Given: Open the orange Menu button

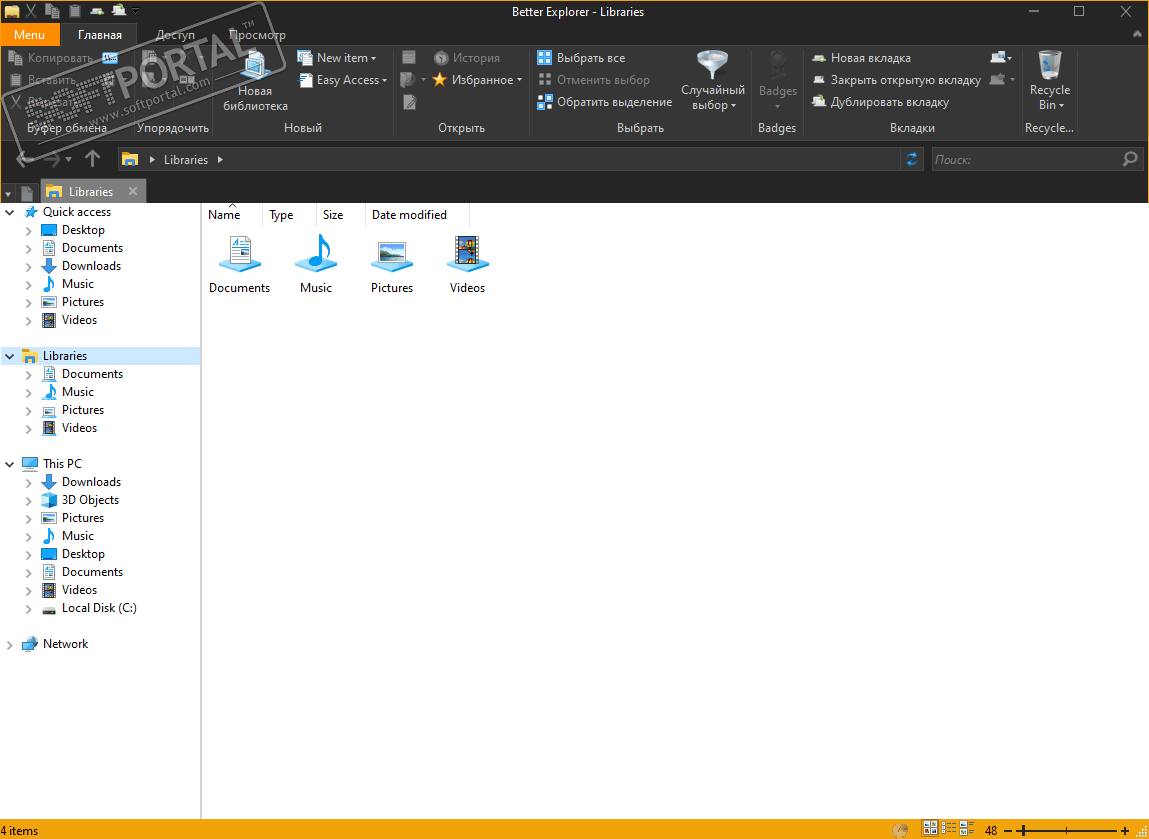Looking at the screenshot, I should click(x=29, y=34).
